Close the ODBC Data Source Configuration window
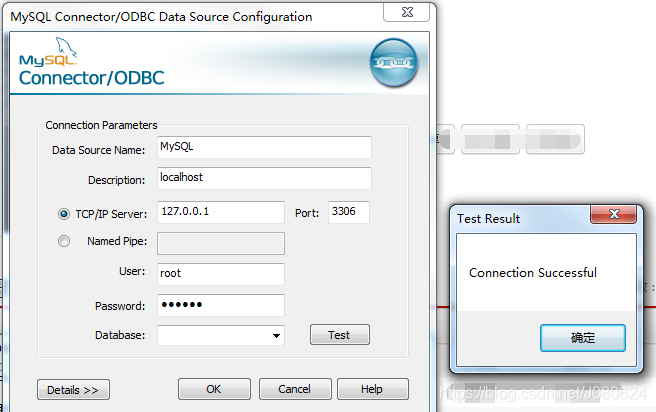The height and width of the screenshot is (412, 656). [x=407, y=12]
